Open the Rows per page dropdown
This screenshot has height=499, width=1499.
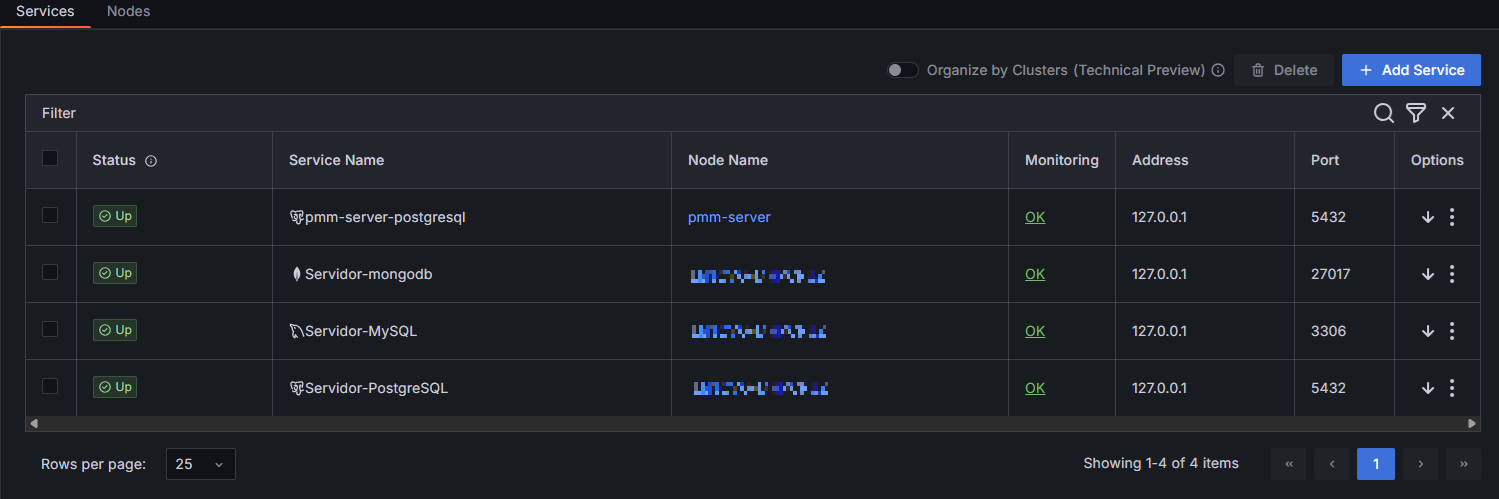(201, 464)
